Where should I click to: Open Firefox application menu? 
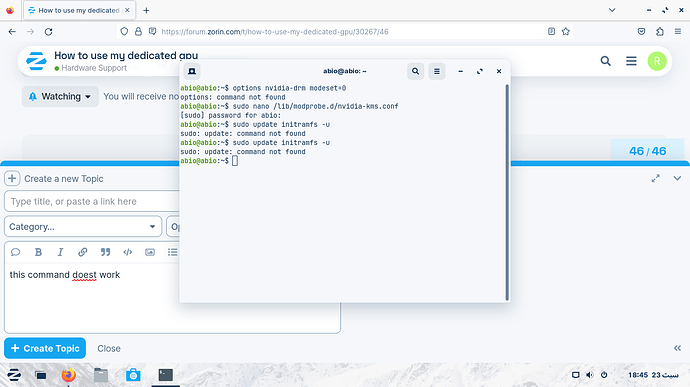[678, 31]
